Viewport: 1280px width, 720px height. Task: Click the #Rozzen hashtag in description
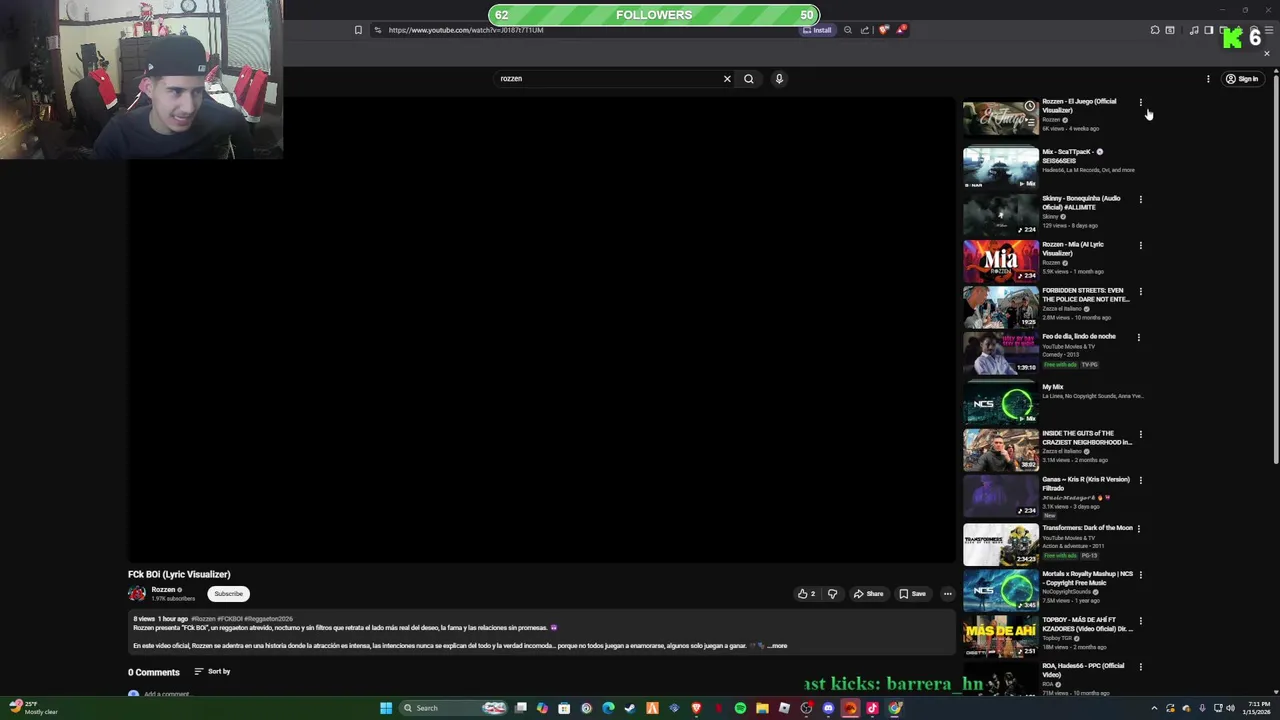pyautogui.click(x=203, y=619)
